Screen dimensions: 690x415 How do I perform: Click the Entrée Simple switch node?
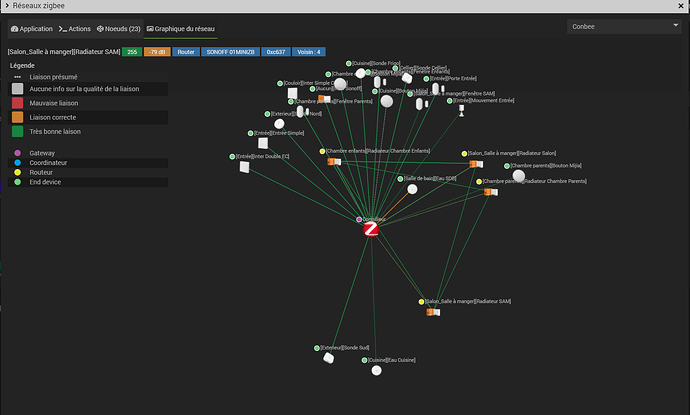[263, 143]
